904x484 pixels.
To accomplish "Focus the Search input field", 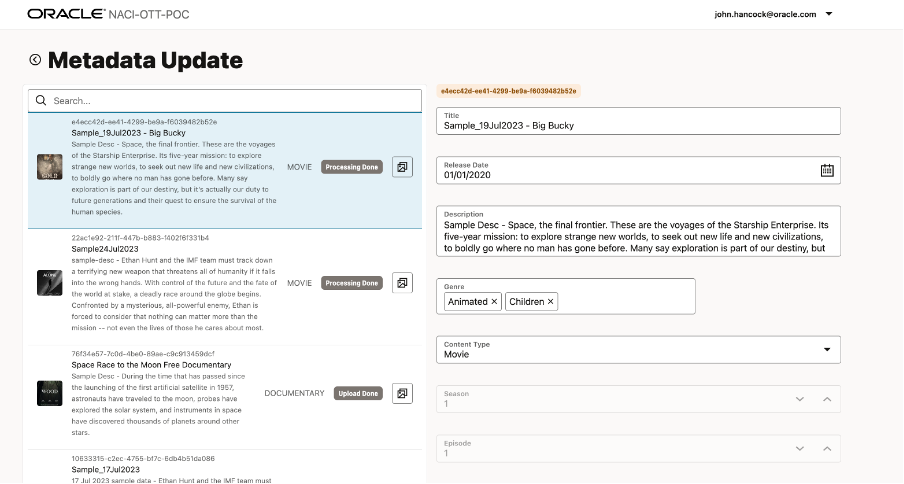I will 225,101.
